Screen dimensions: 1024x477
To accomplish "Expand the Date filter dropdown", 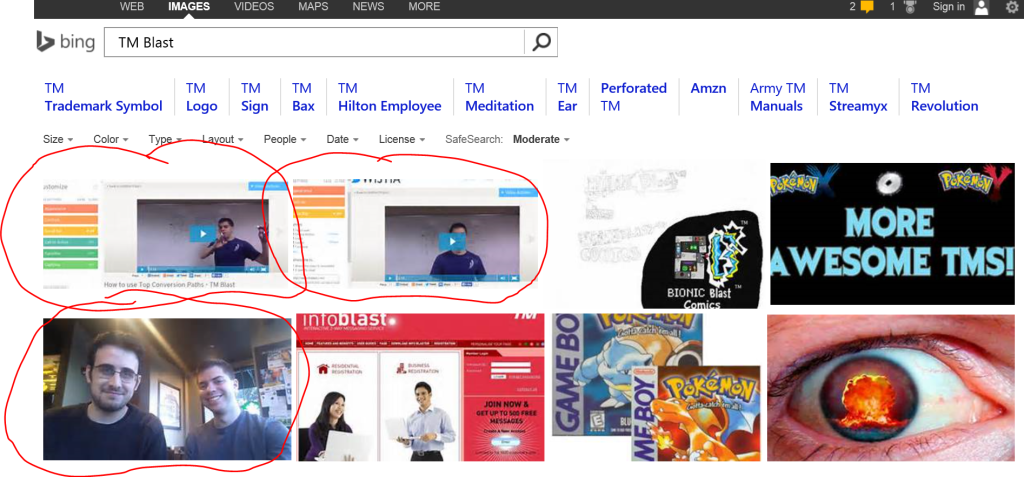I will click(x=342, y=139).
